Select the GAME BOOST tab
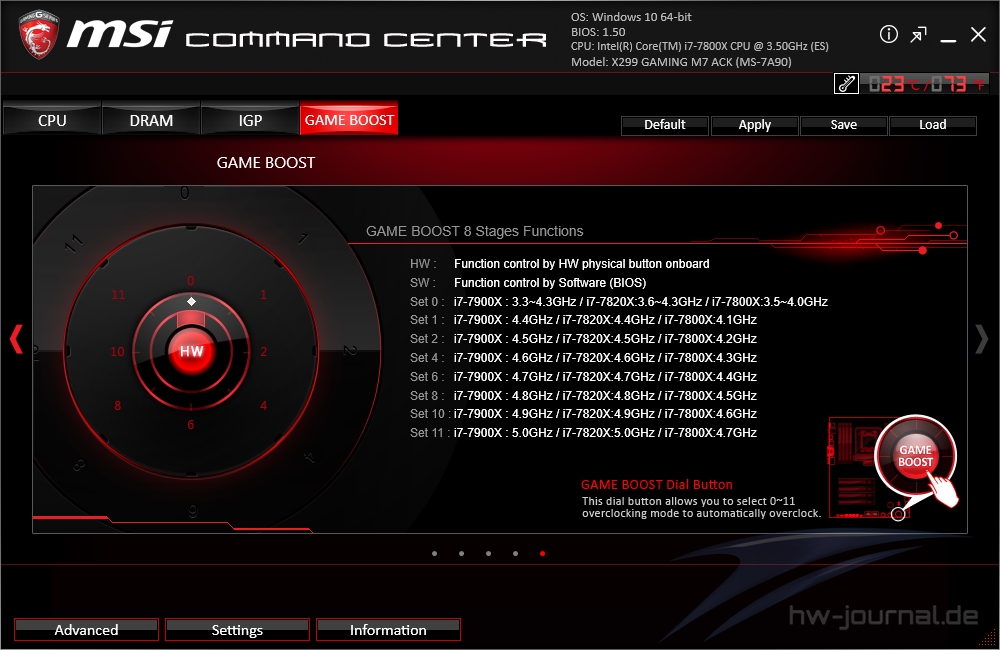The image size is (1000, 650). click(x=349, y=120)
